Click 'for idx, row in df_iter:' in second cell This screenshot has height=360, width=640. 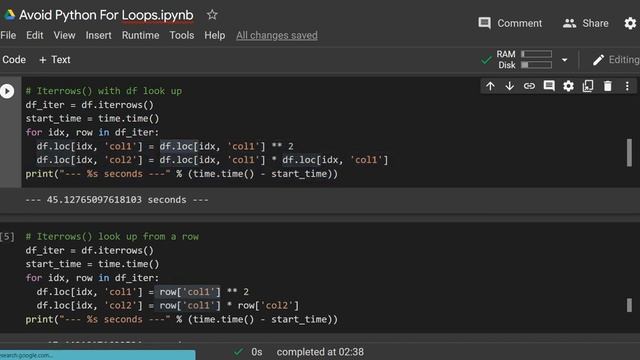point(92,278)
